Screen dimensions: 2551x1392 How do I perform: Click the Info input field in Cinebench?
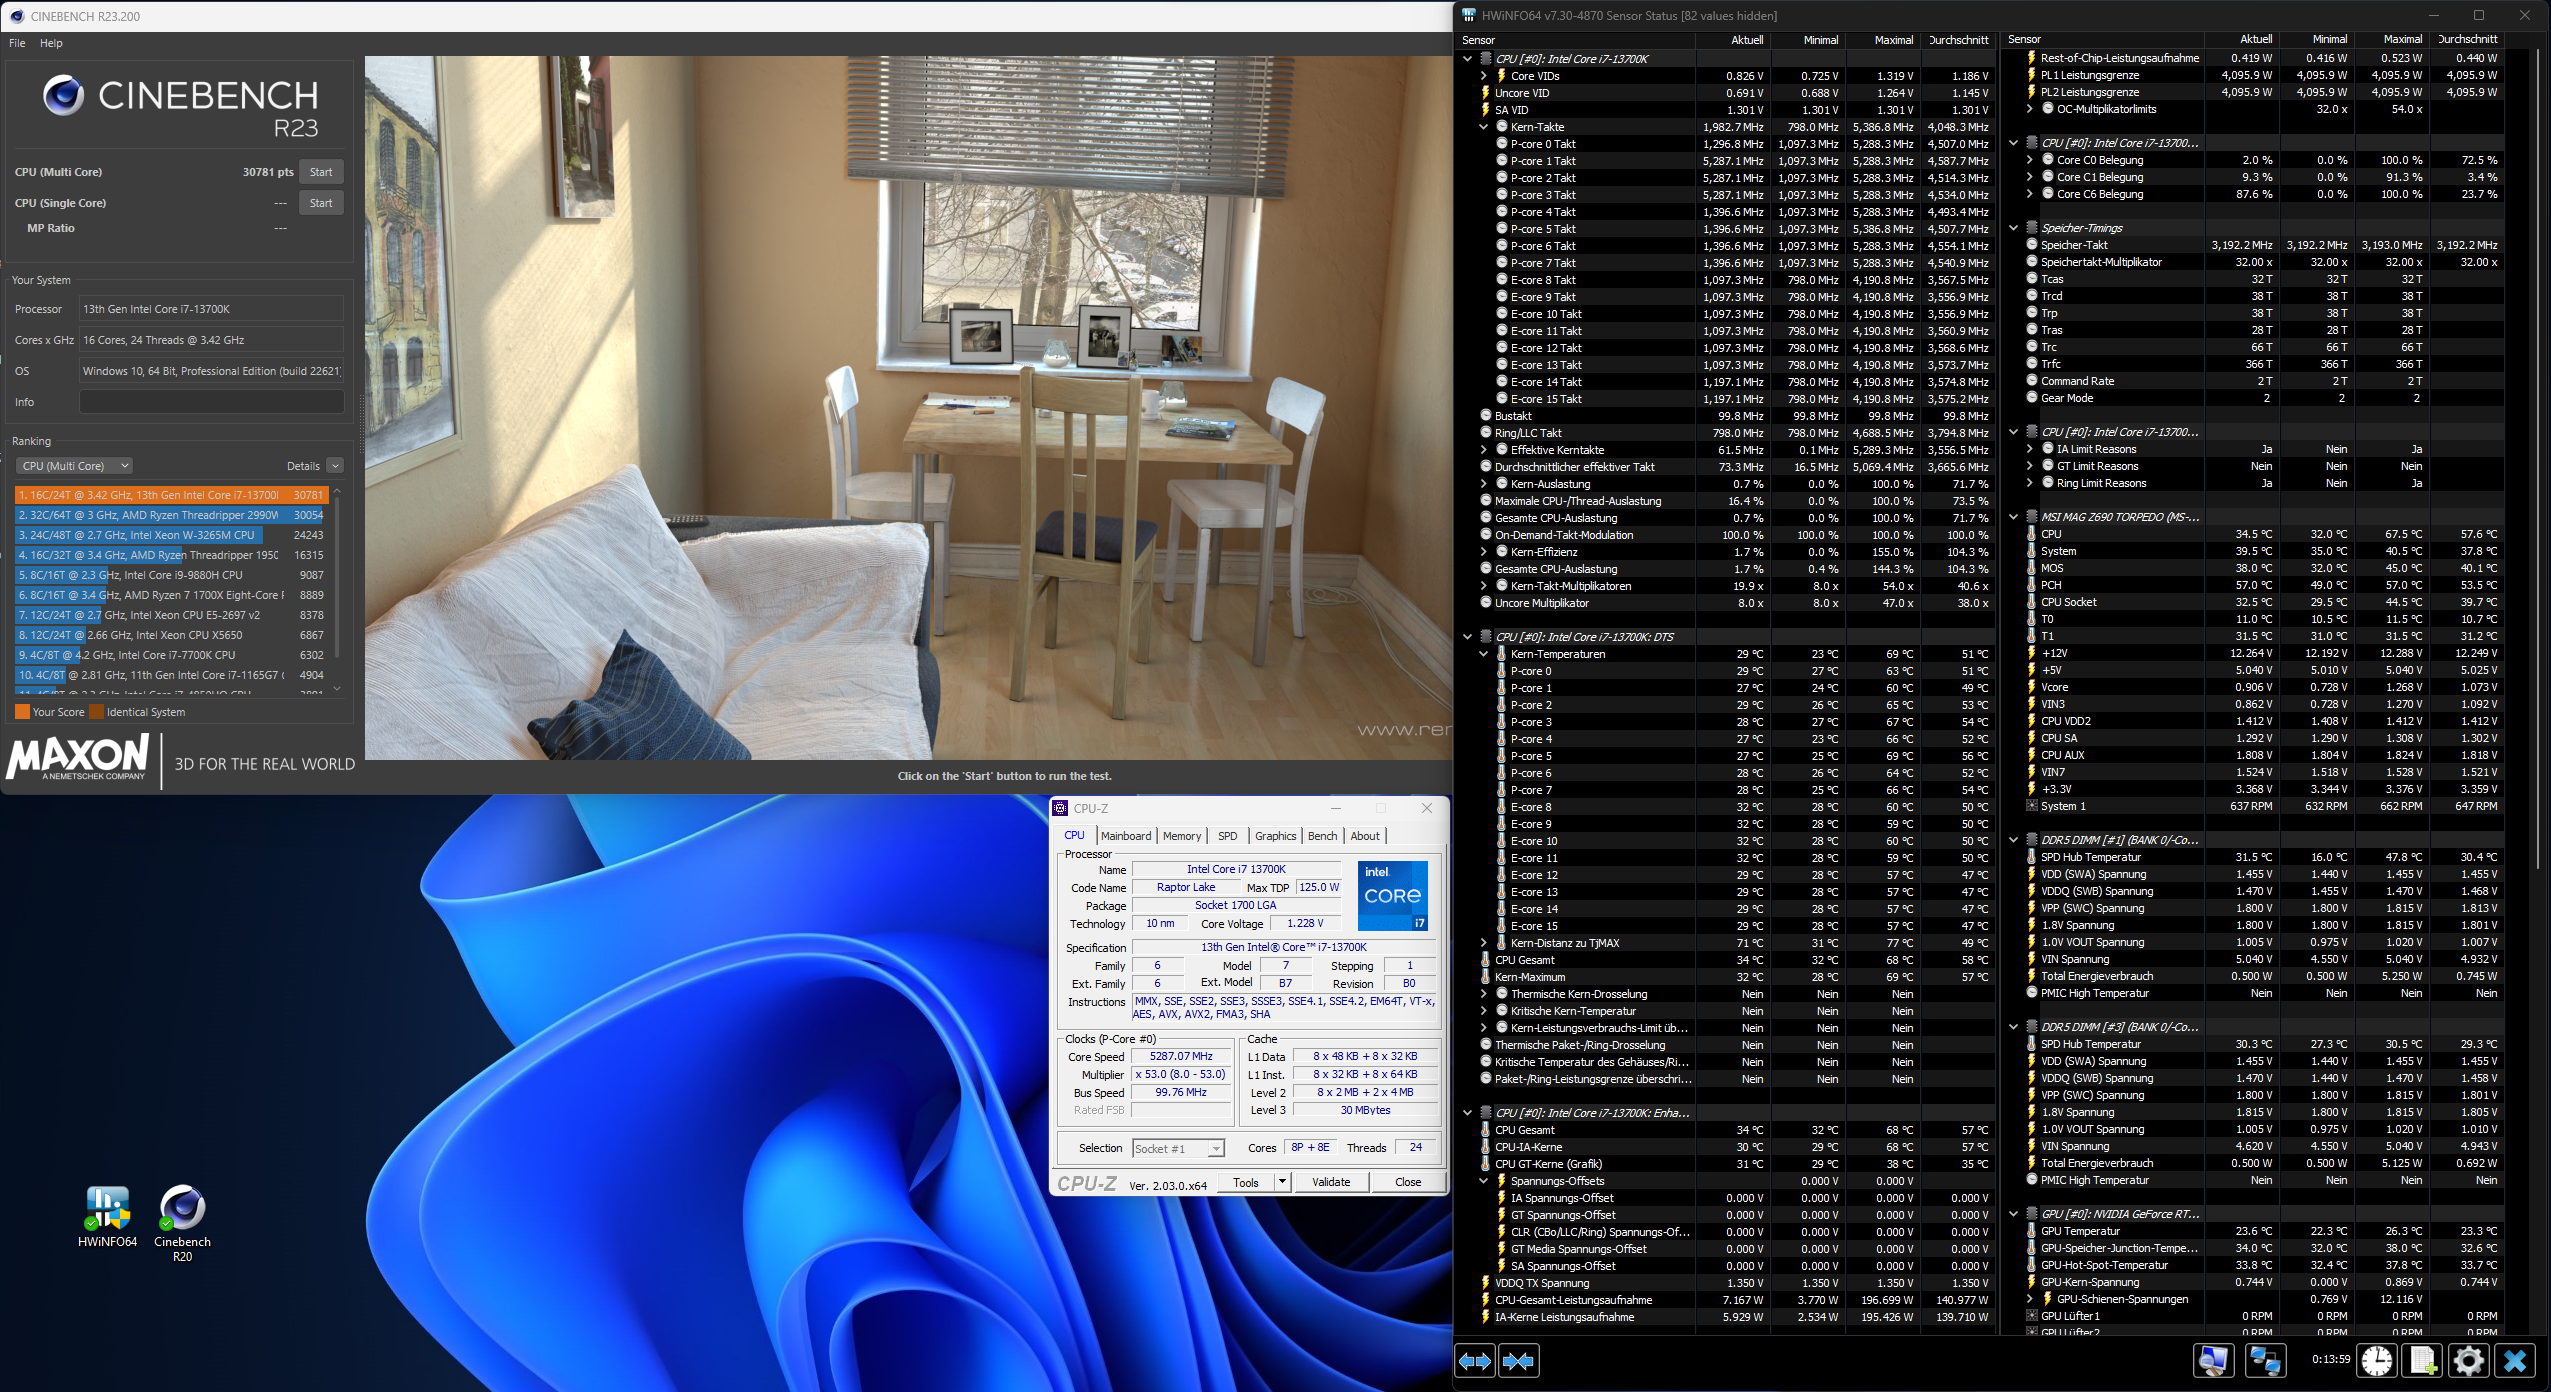click(x=211, y=402)
